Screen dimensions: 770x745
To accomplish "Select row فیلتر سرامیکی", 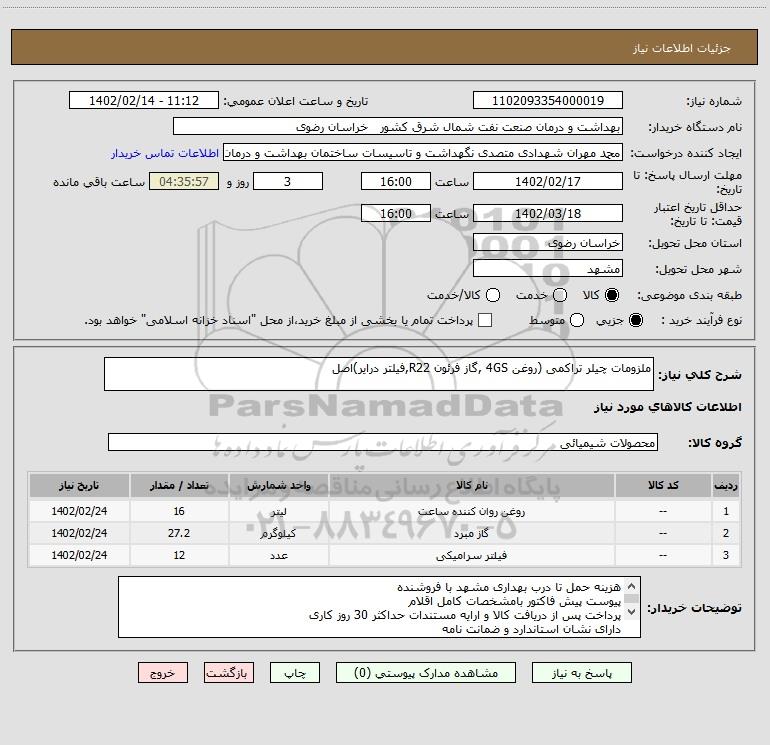I will pos(385,555).
